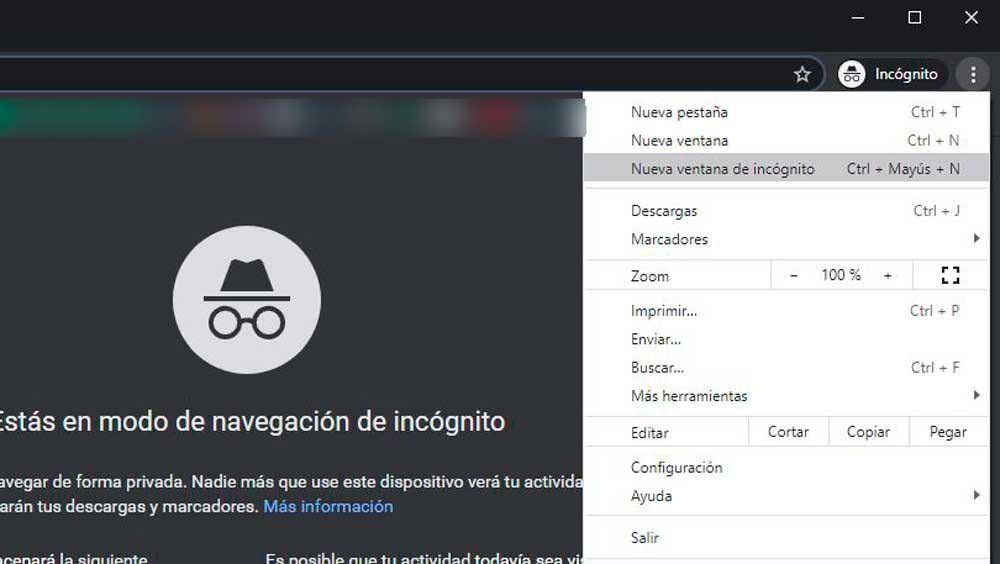This screenshot has height=564, width=1000.
Task: Expand the Ayuda submenu
Action: (975, 496)
